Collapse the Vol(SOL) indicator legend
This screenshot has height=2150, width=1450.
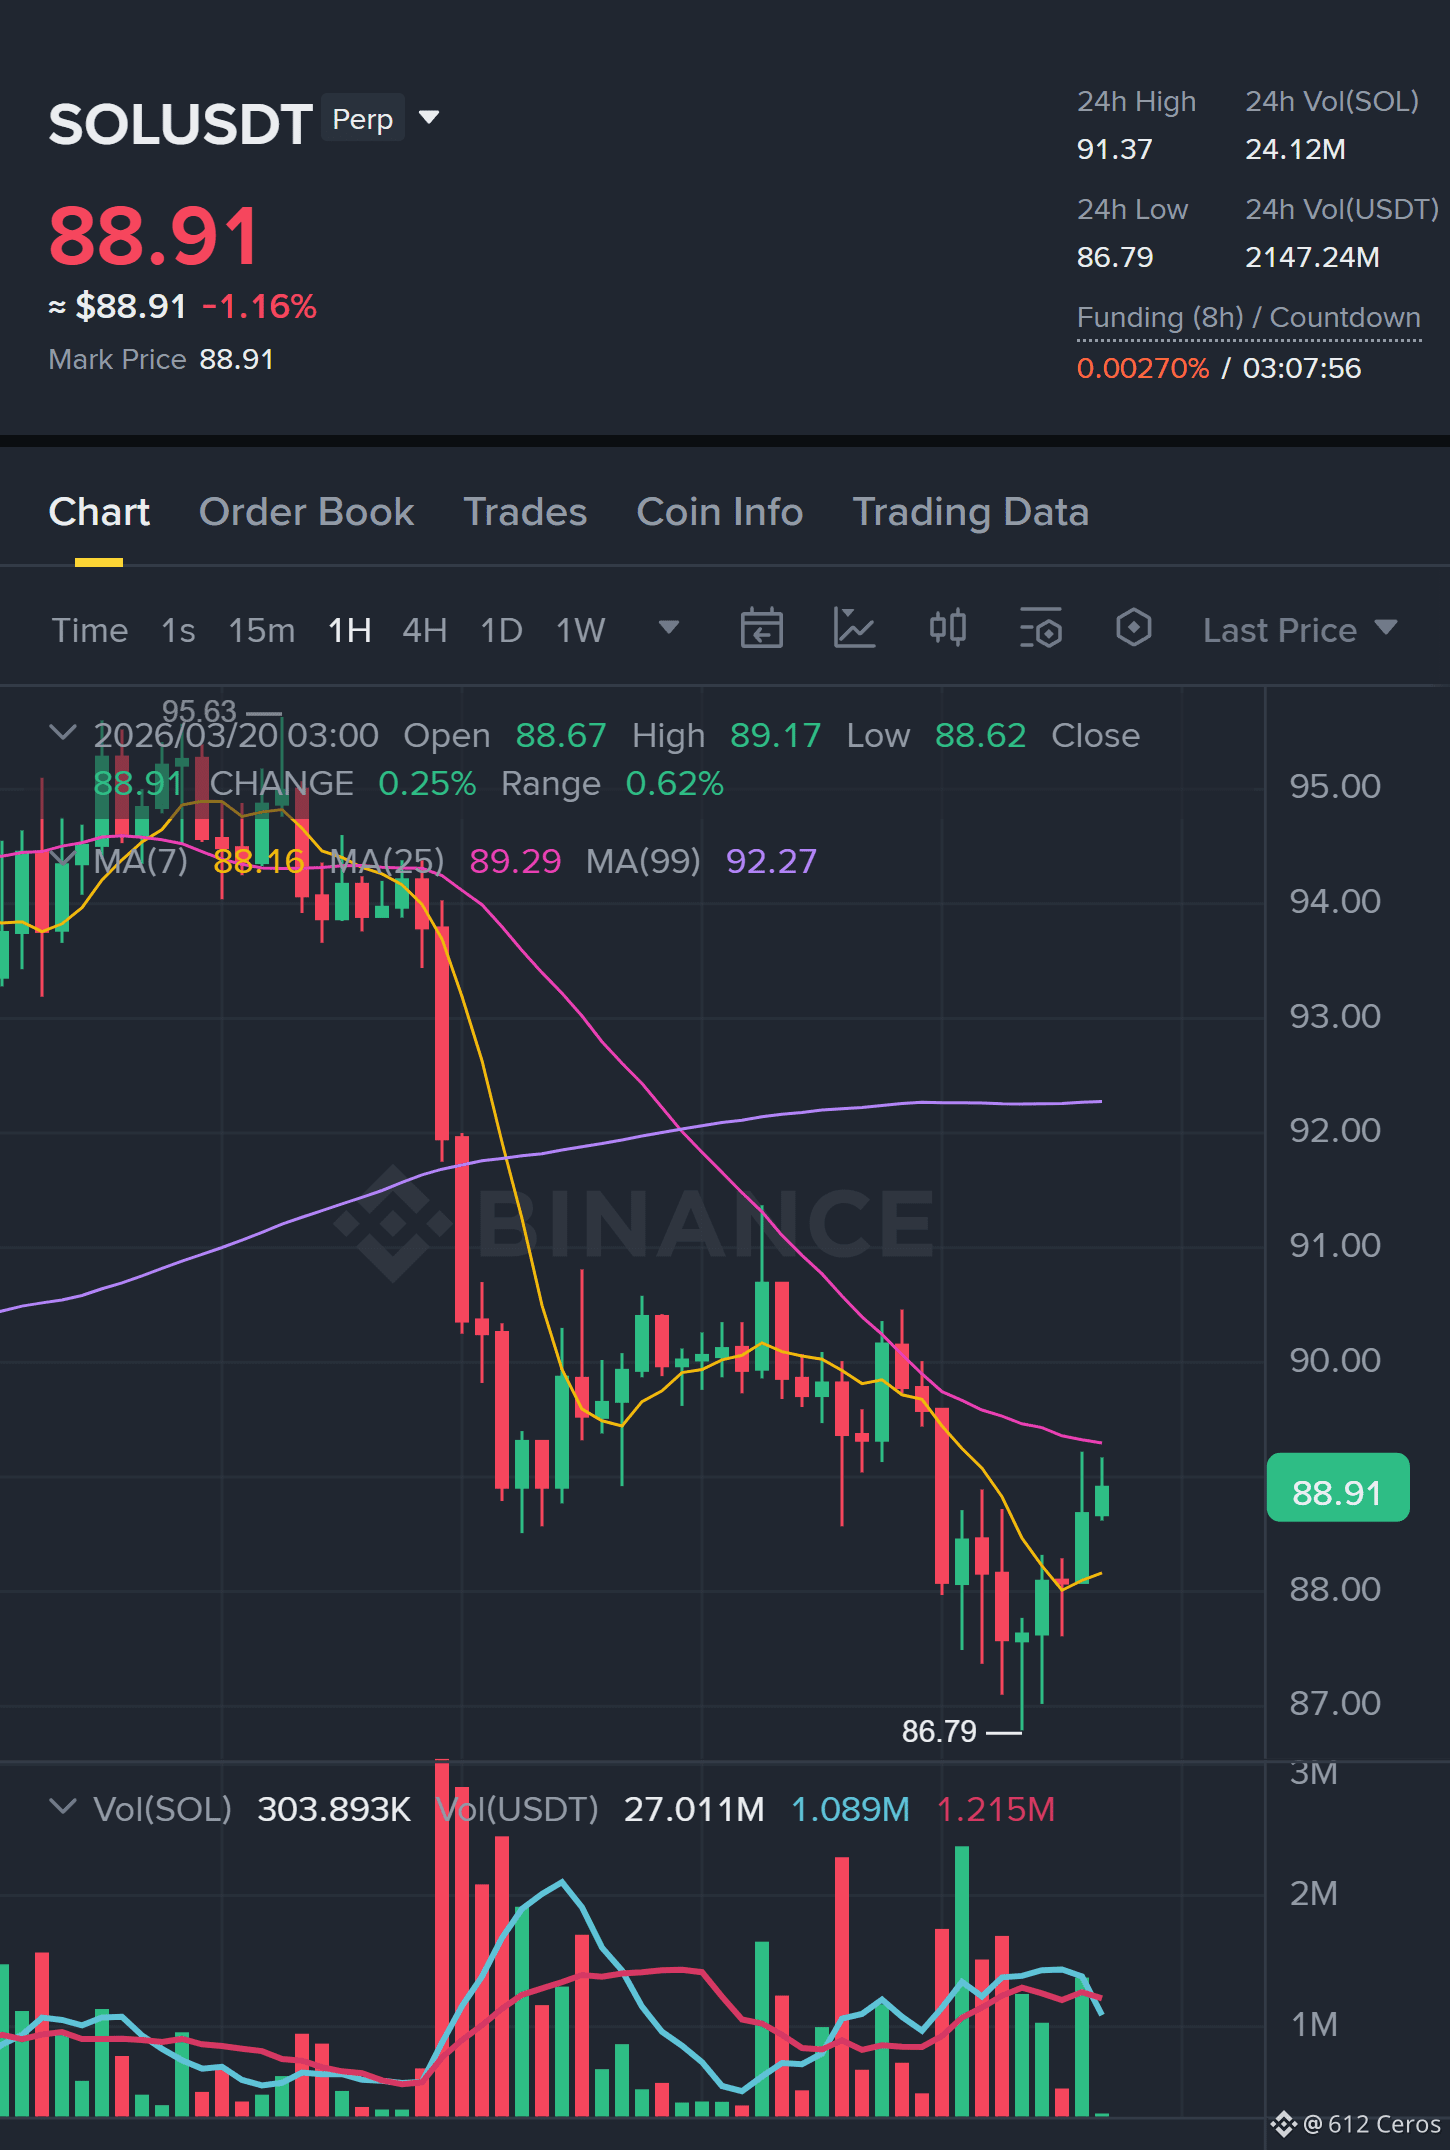coord(62,1807)
